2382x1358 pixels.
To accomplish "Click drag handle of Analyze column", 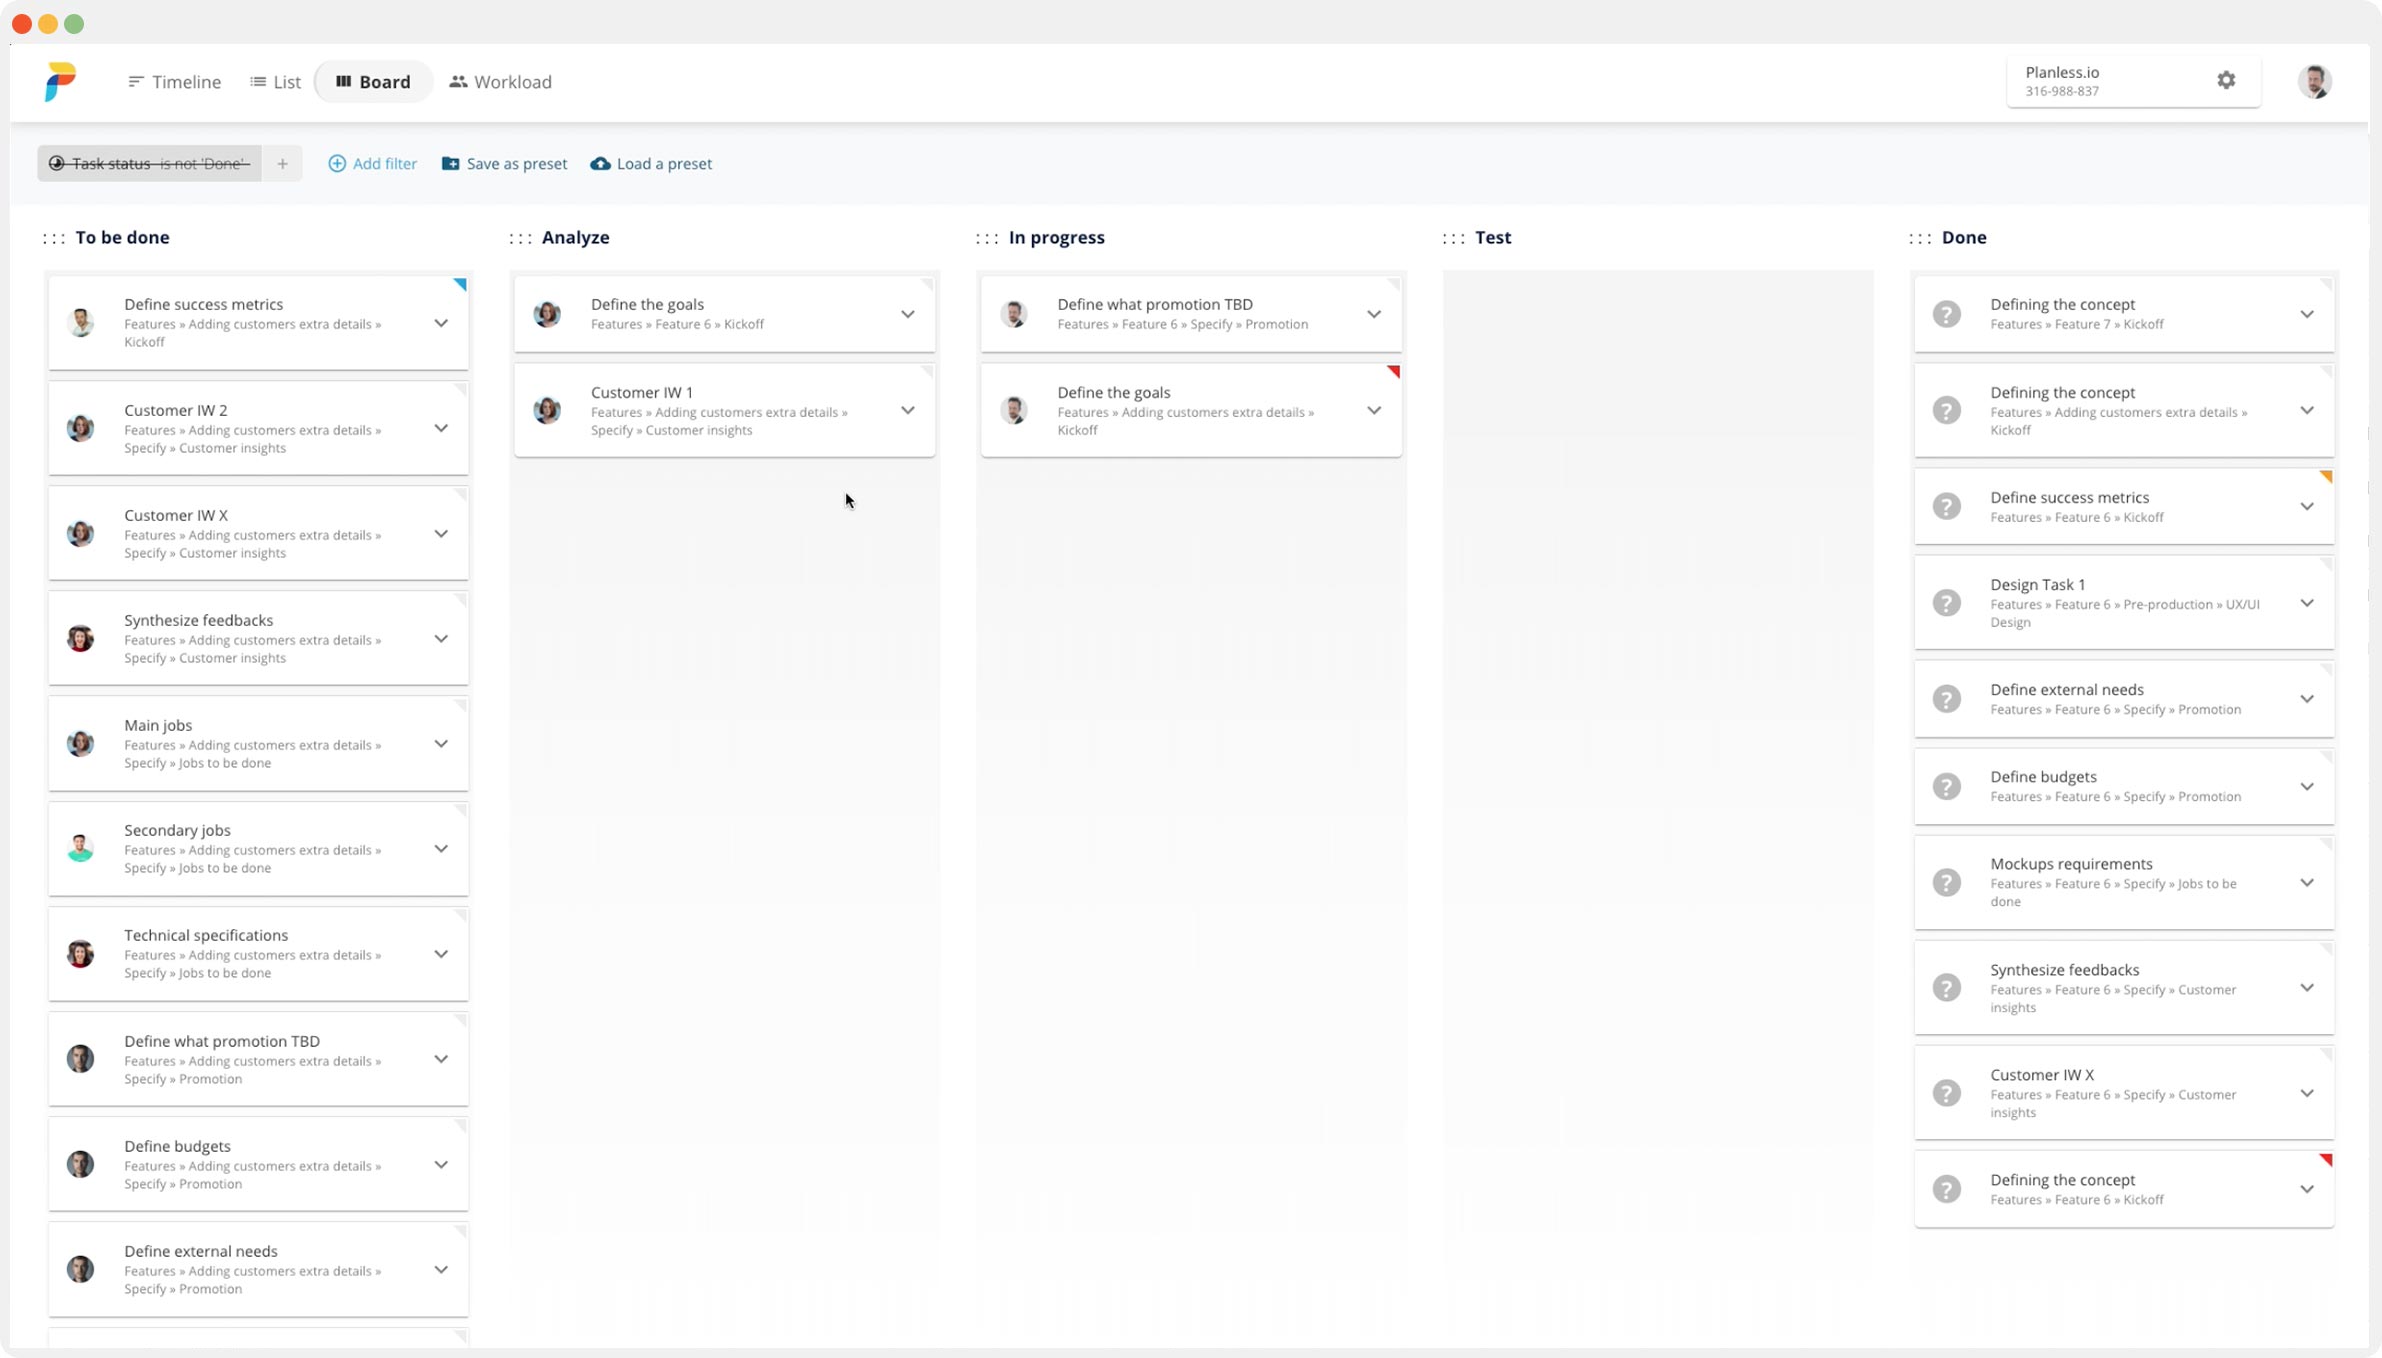I will (x=520, y=238).
